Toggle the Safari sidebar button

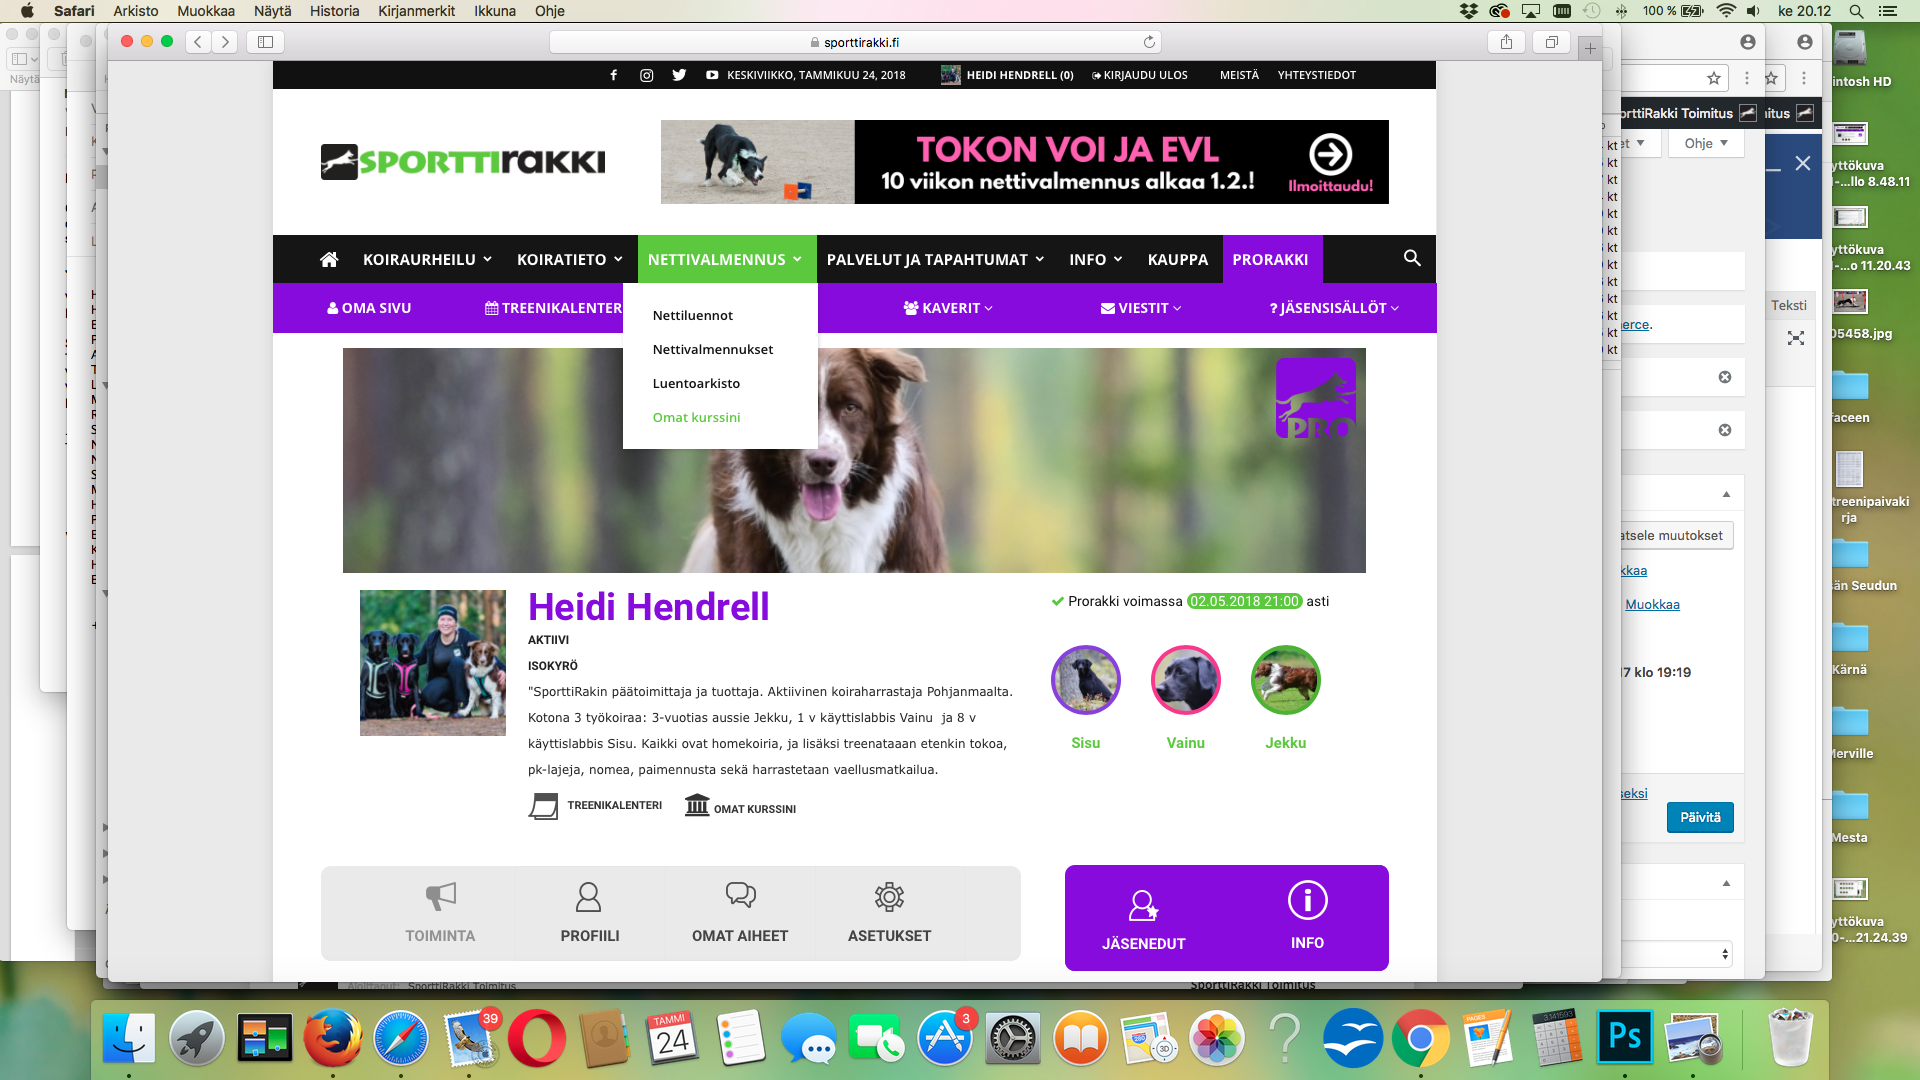point(265,42)
